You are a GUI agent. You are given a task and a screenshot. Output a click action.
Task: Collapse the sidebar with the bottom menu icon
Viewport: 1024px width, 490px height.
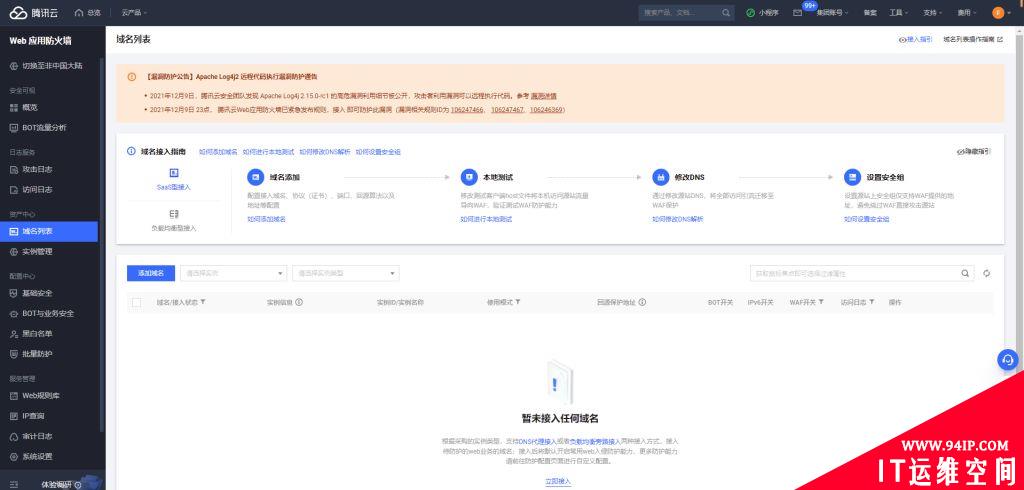pos(14,484)
